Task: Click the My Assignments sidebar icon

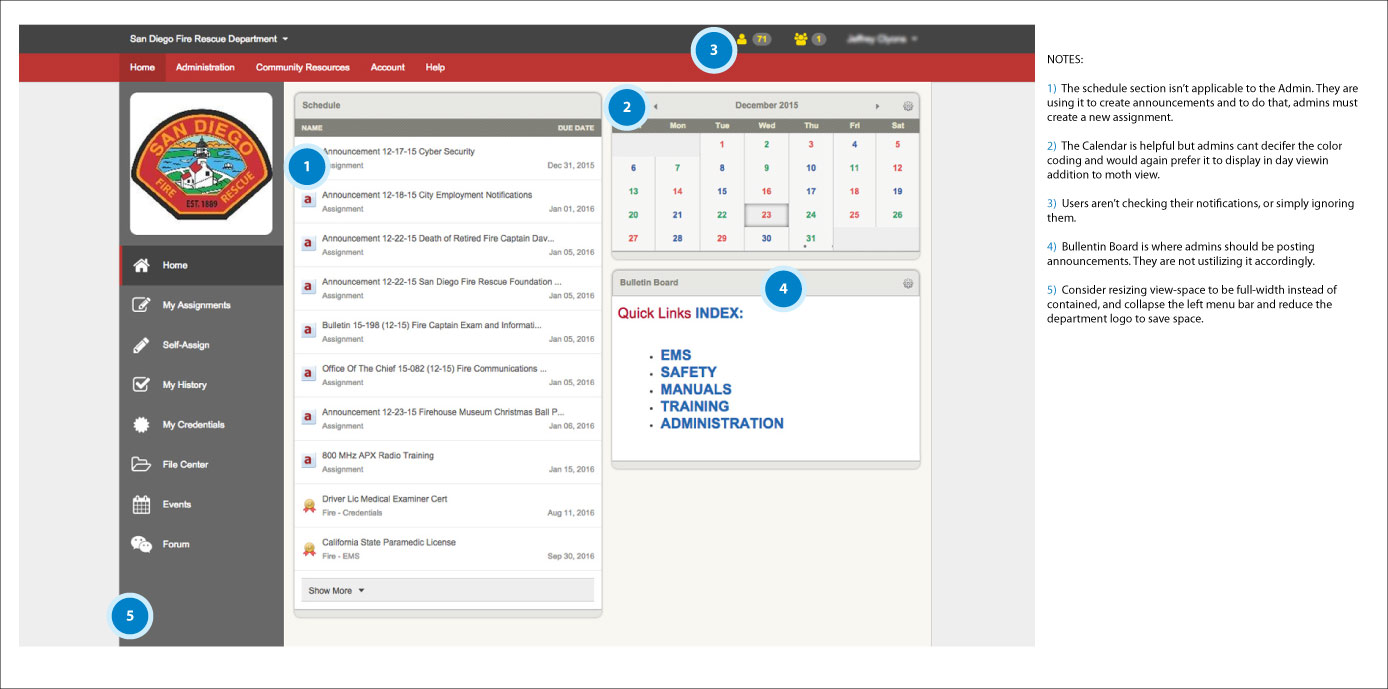Action: (142, 305)
